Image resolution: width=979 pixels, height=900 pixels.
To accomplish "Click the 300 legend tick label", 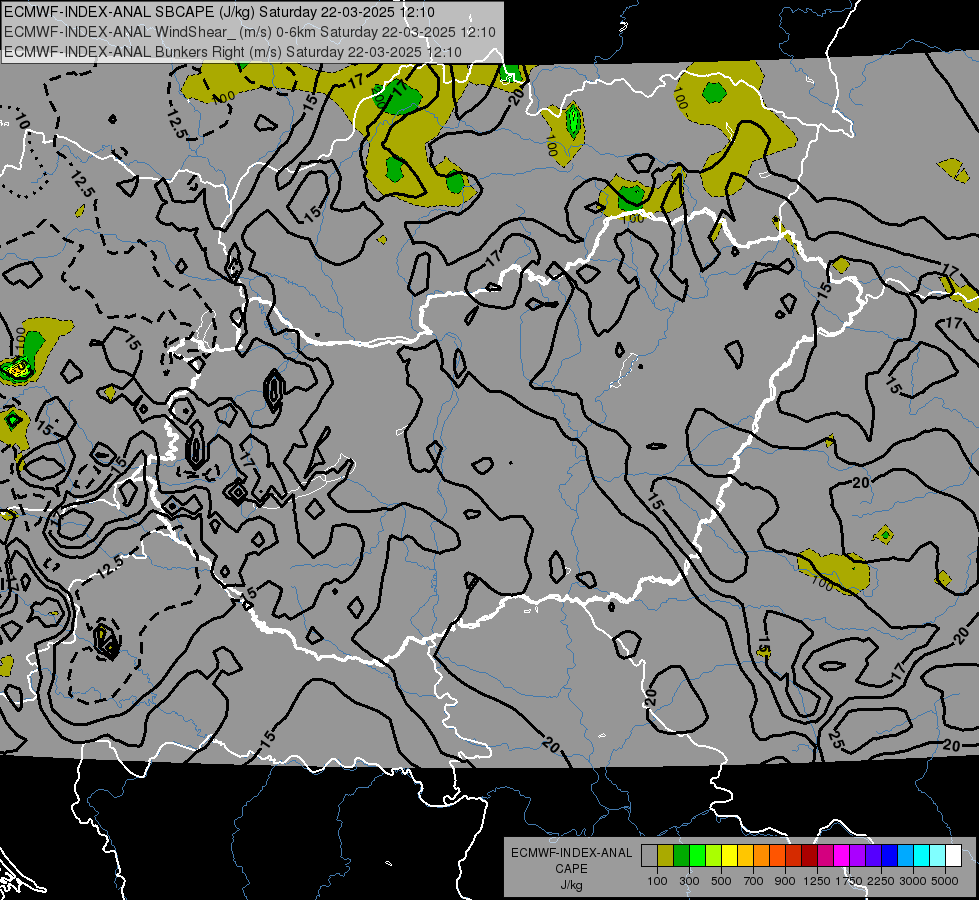I will [689, 881].
